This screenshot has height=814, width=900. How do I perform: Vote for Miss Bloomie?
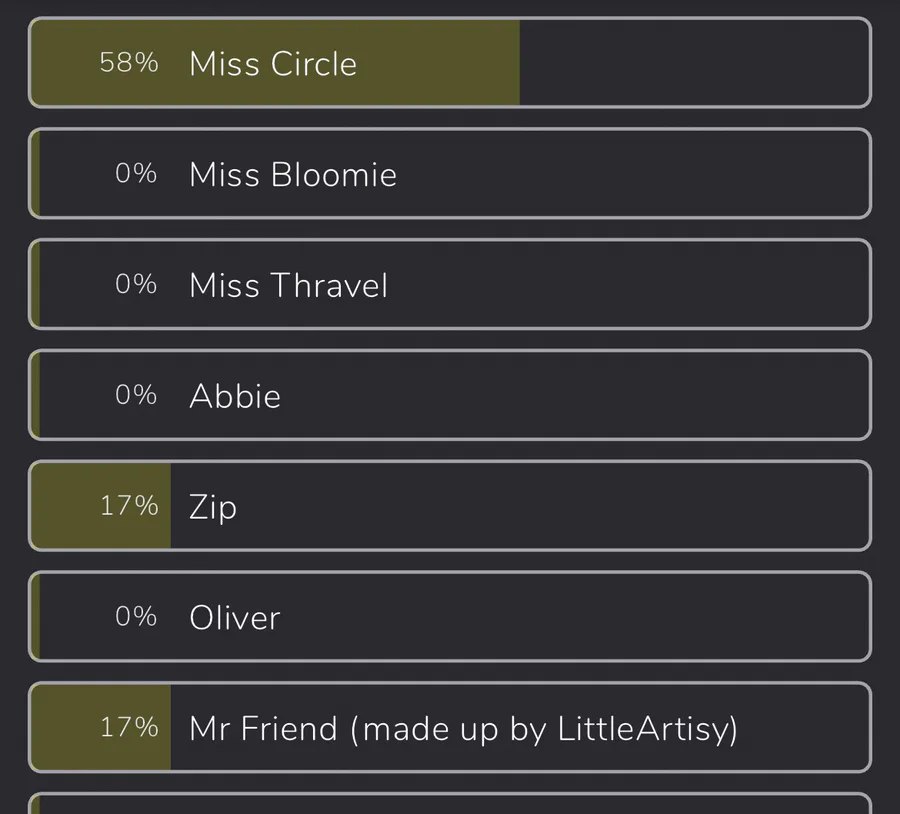(x=450, y=173)
